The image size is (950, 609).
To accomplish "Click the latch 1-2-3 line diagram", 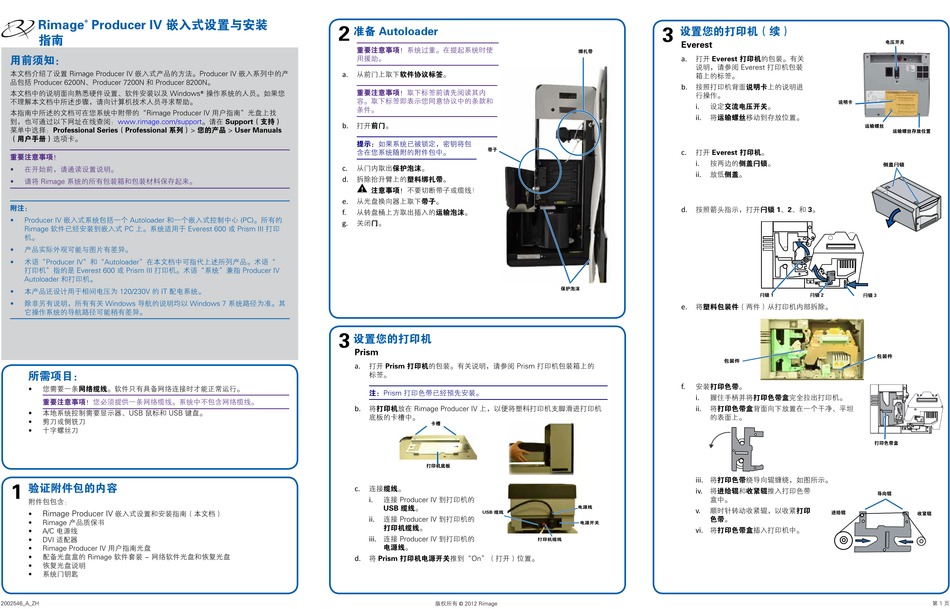I will point(812,256).
